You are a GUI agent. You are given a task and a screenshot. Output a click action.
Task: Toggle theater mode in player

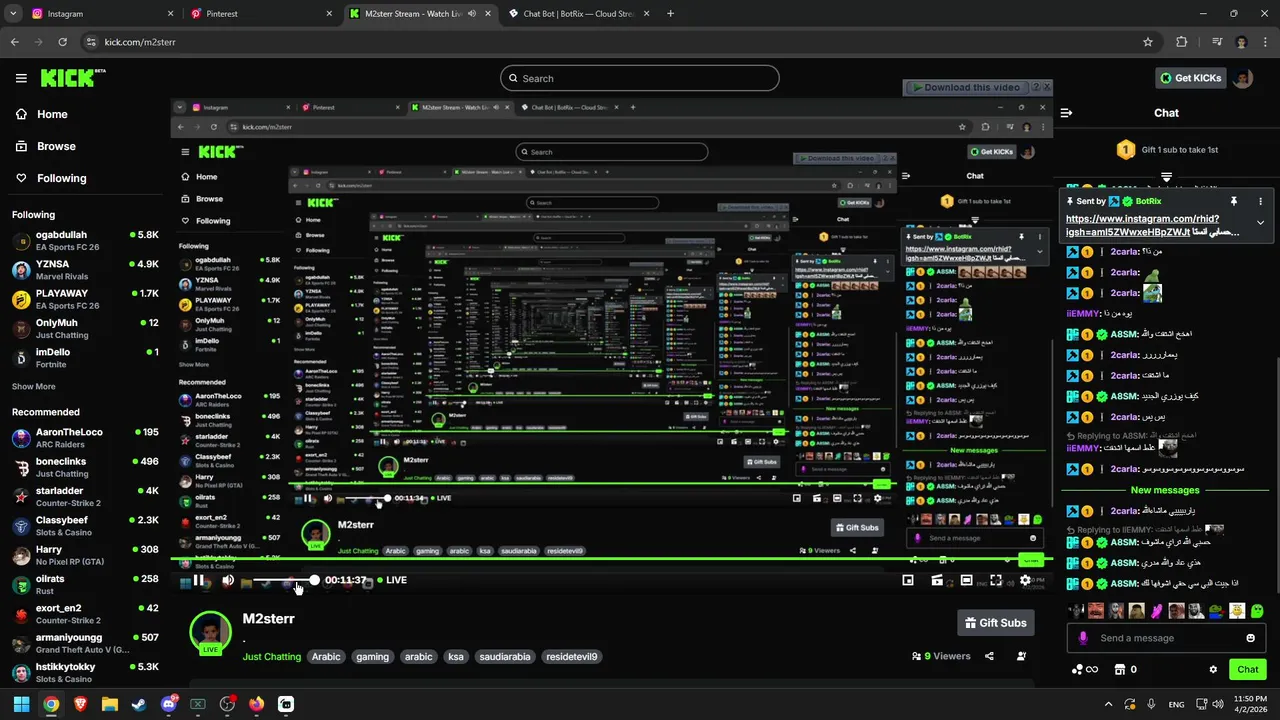pyautogui.click(x=966, y=580)
